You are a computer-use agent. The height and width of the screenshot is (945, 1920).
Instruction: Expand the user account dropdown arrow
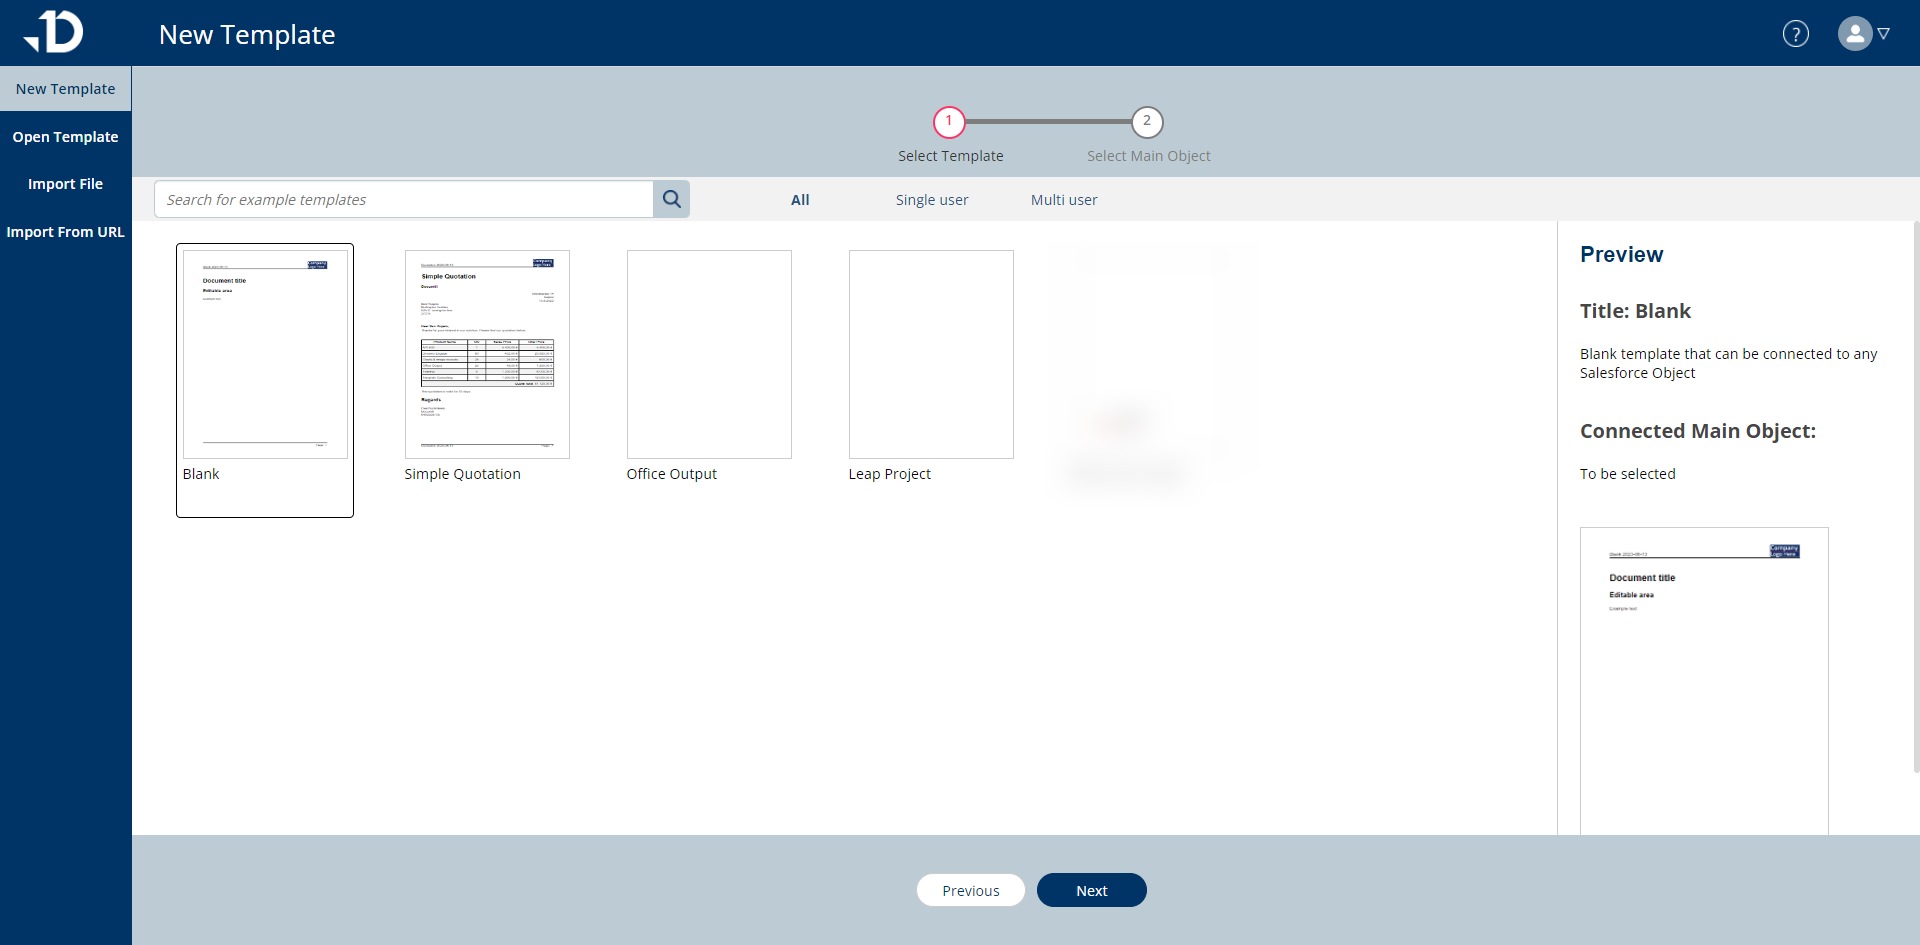(1884, 34)
